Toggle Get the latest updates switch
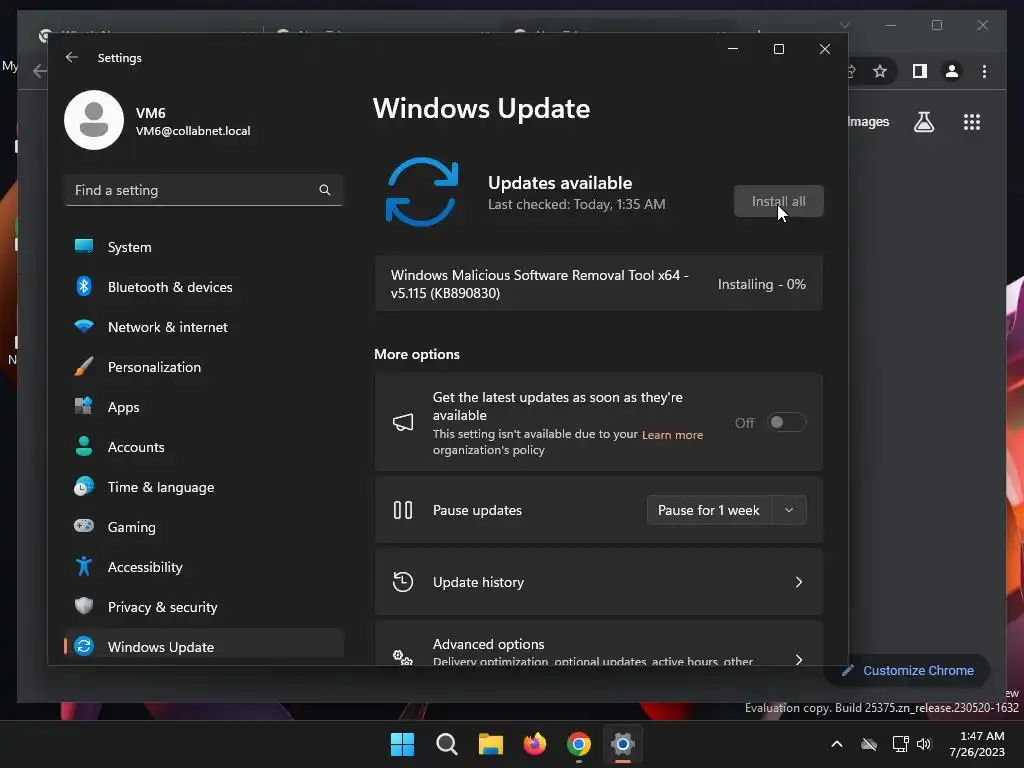The height and width of the screenshot is (768, 1024). tap(786, 423)
